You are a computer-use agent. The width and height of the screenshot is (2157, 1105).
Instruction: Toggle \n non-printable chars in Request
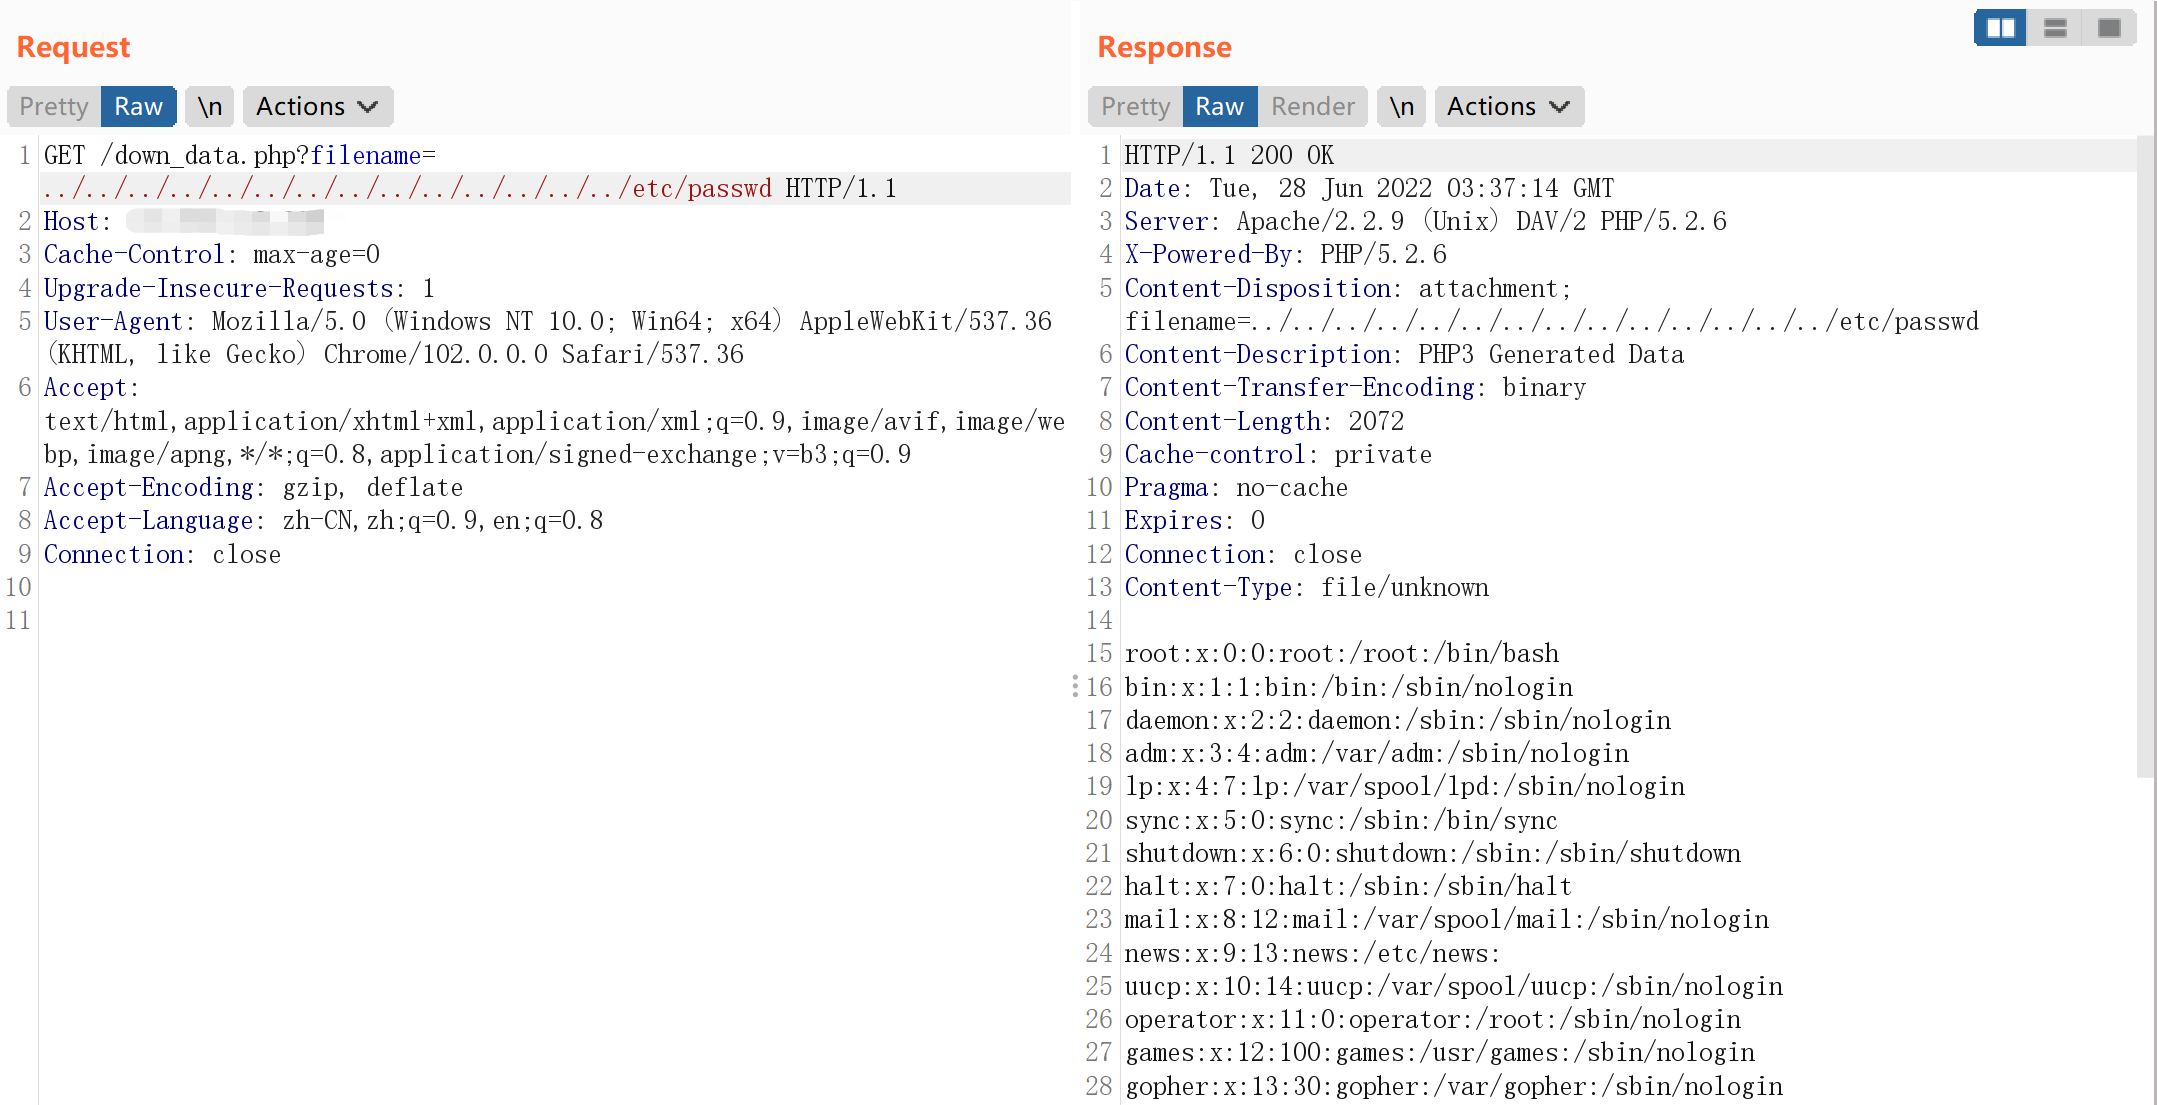click(209, 107)
